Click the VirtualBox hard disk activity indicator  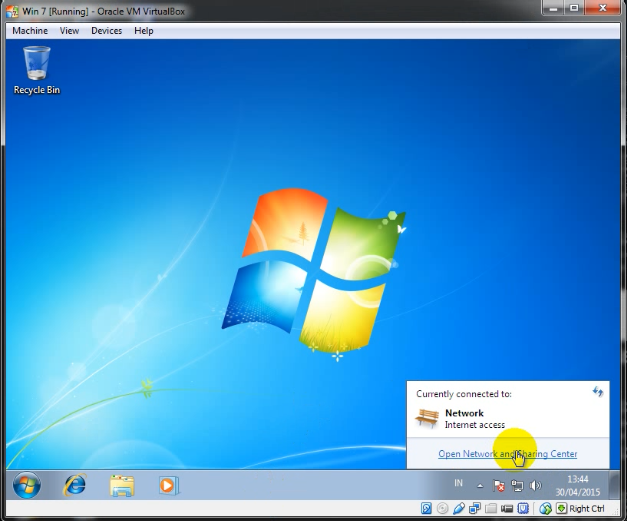426,509
